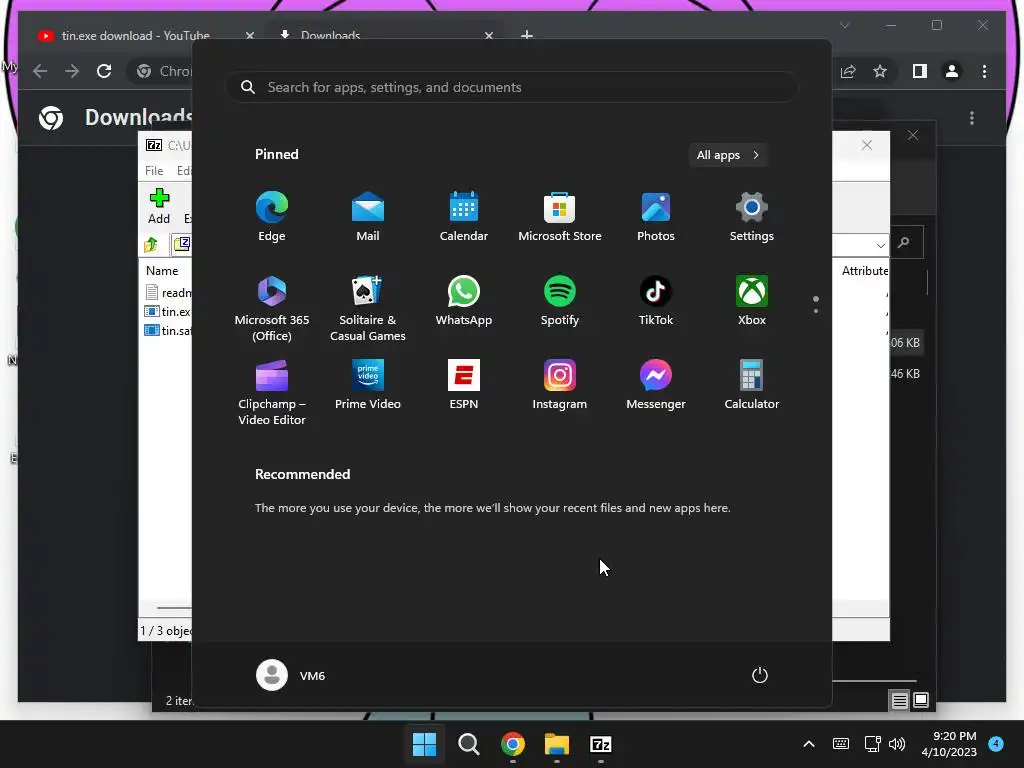Open the File menu in 7-Zip

tap(154, 170)
